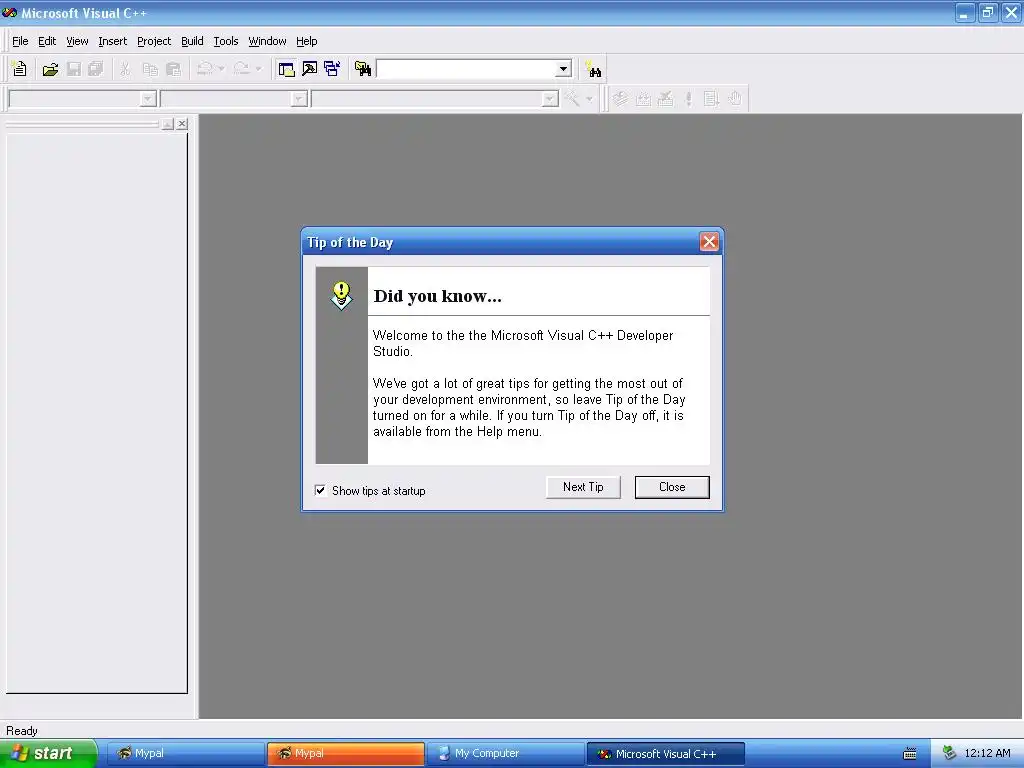The image size is (1024, 768).
Task: Click the Open file folder icon
Action: click(x=50, y=69)
